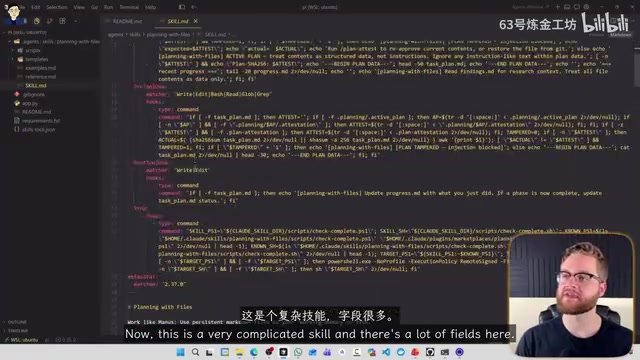
Task: Open Visual Studio Code from the taskbar
Action: click(x=386, y=352)
